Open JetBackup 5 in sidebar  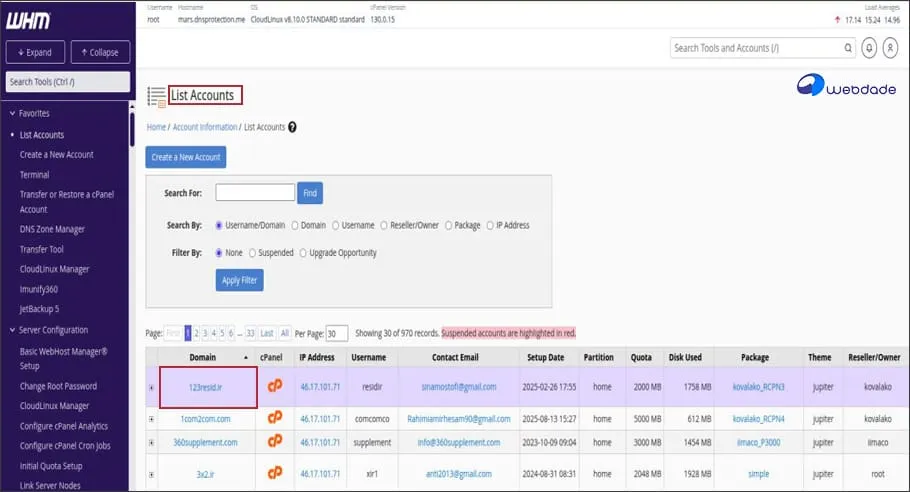coord(39,309)
